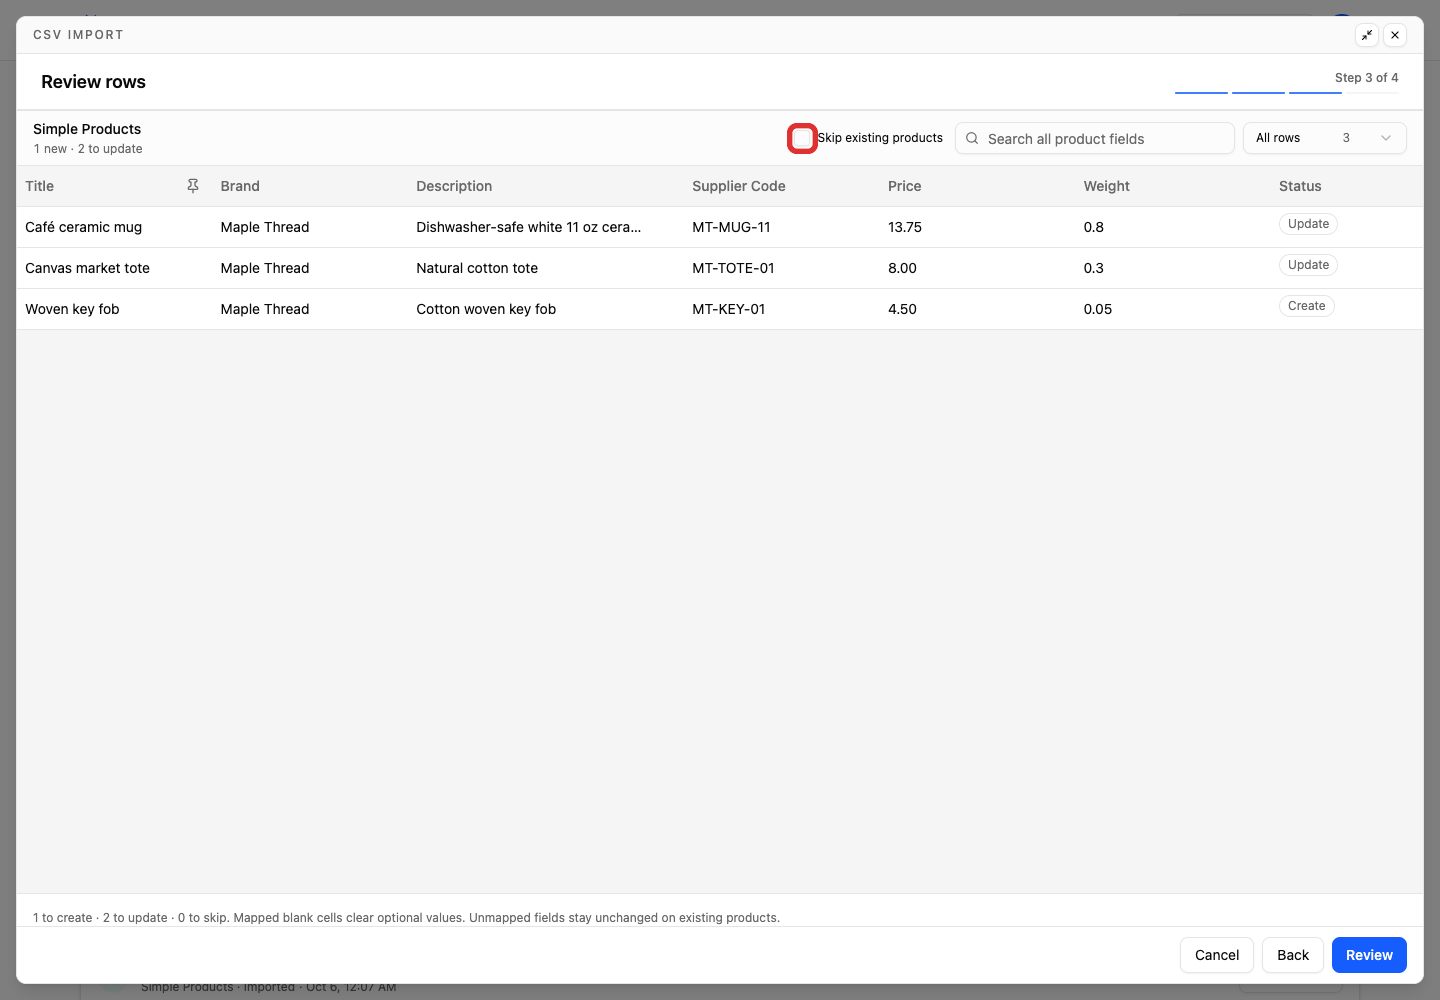Select the Canvas market tote title
The image size is (1440, 1000).
pos(88,268)
